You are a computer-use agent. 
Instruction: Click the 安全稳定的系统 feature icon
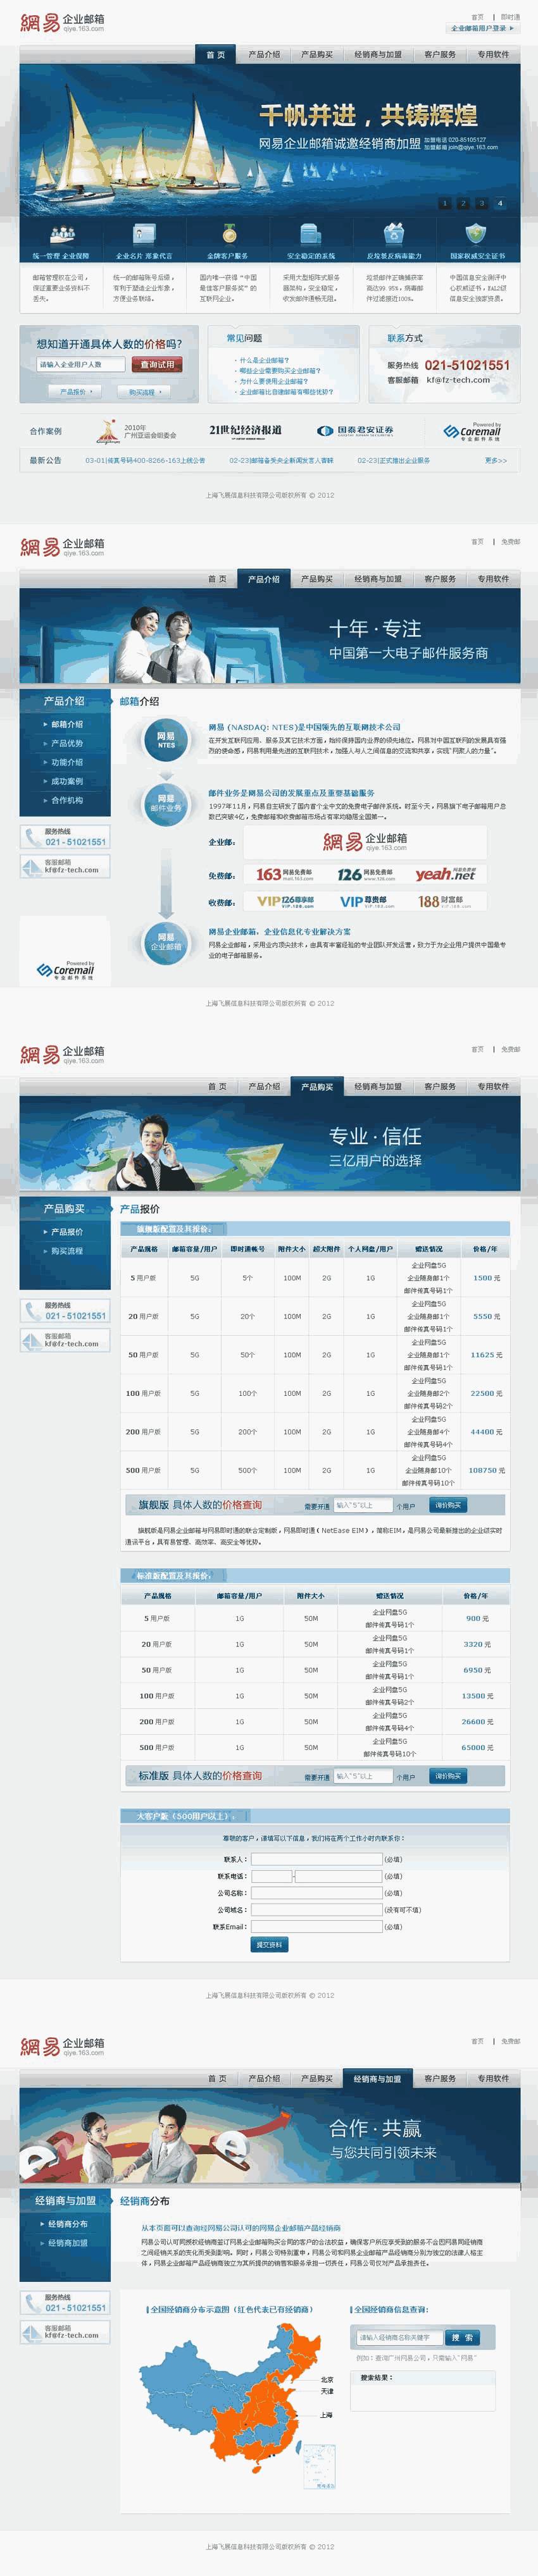coord(311,235)
